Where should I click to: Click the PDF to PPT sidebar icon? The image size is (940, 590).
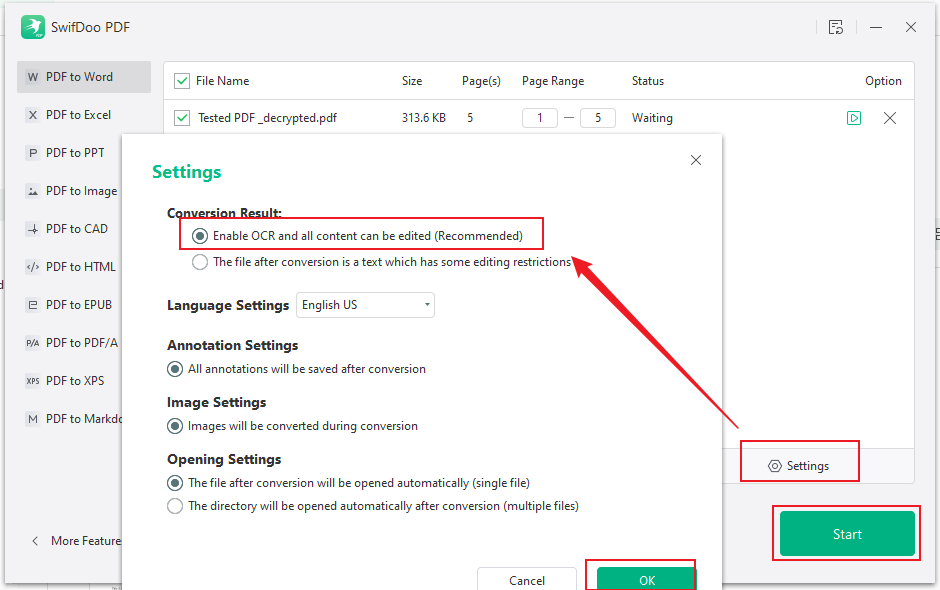pos(33,153)
